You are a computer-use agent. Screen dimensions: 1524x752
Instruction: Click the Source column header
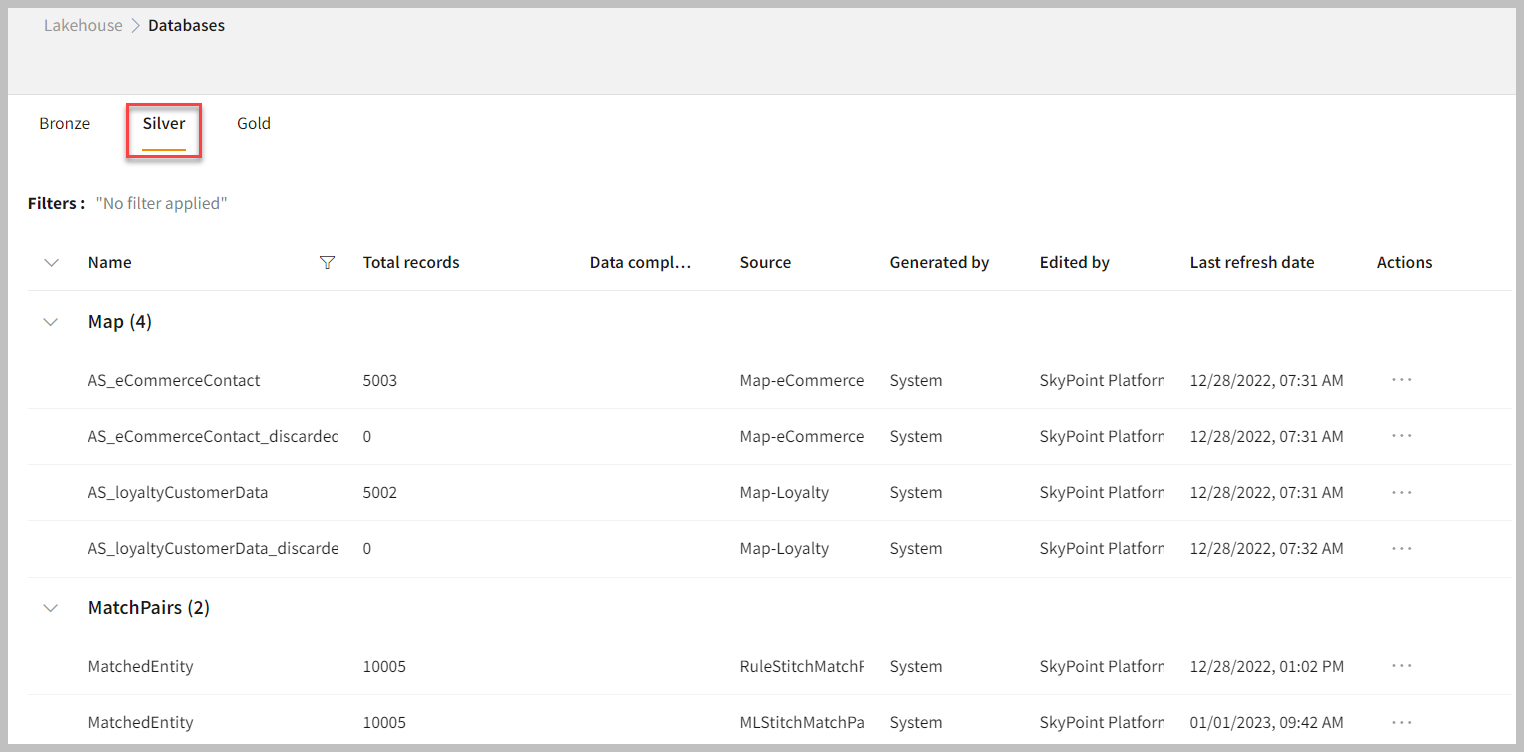click(765, 263)
